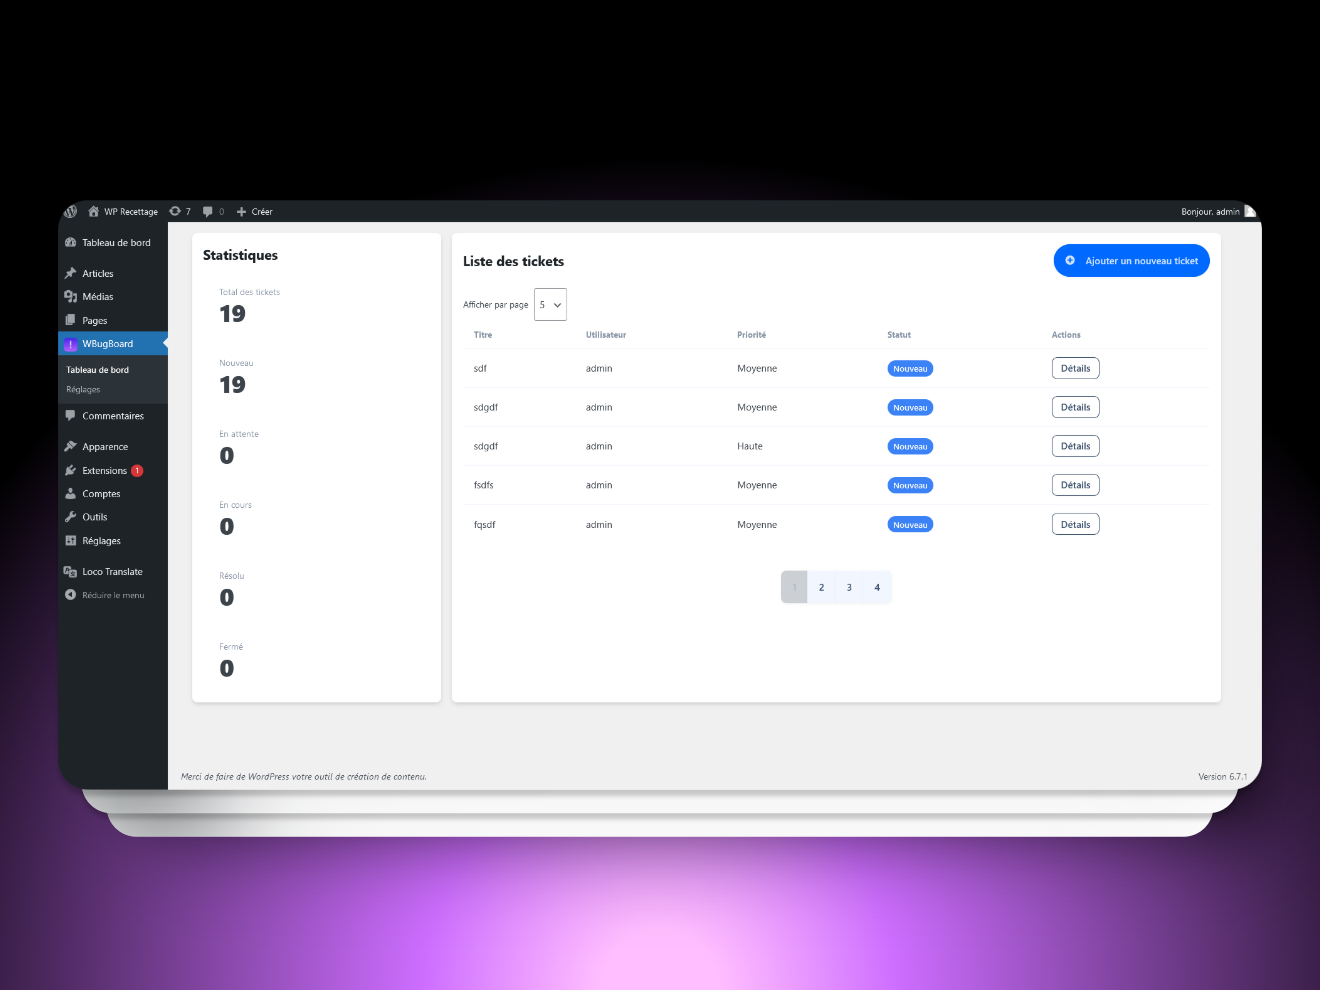Click the Réduire le menu arrow icon
This screenshot has width=1320, height=990.
tap(70, 595)
